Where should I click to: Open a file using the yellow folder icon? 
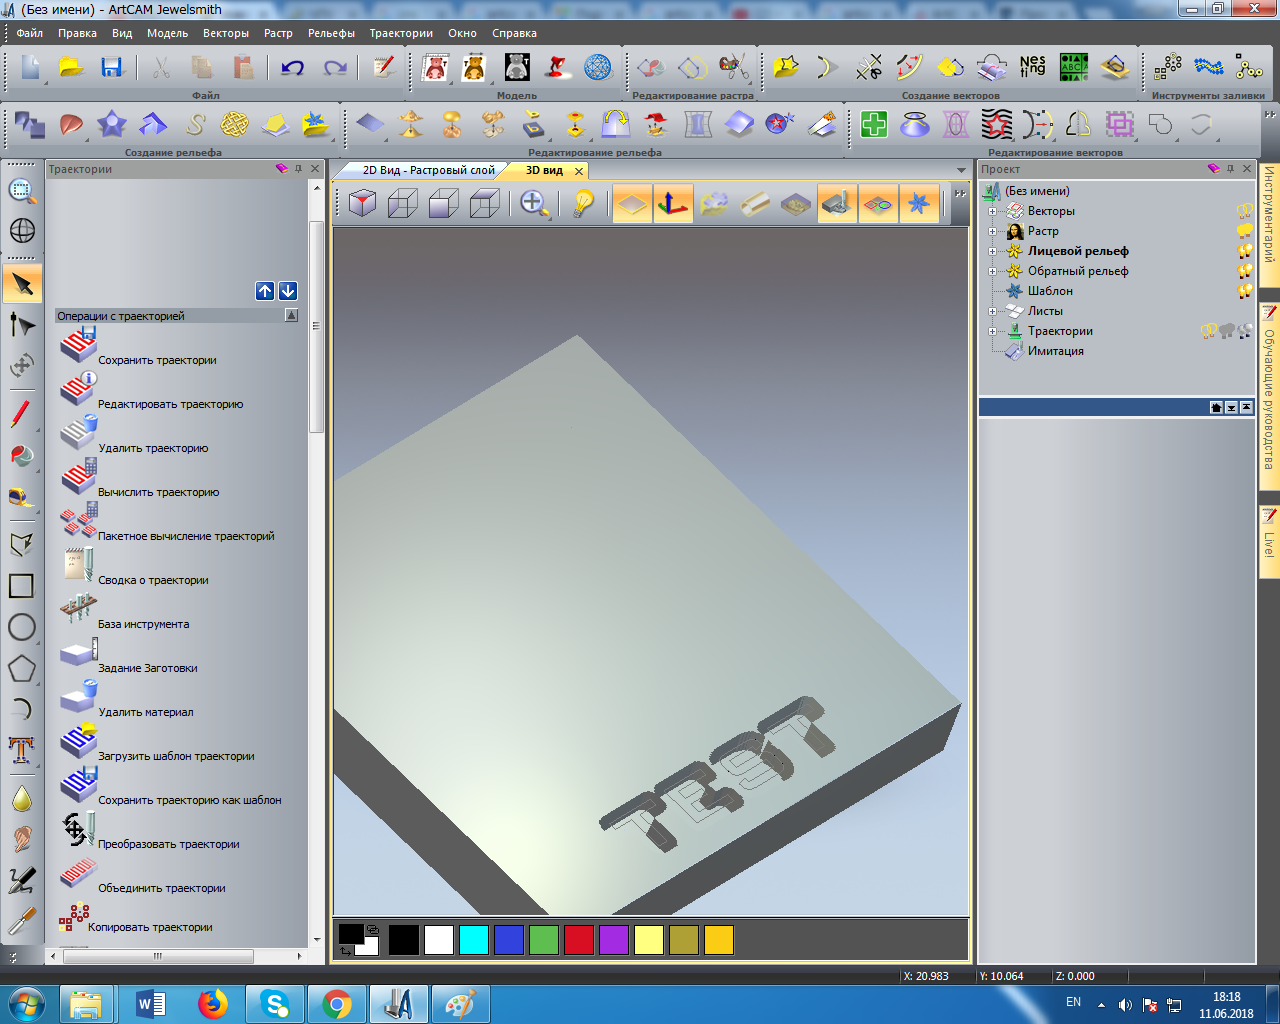coord(71,68)
